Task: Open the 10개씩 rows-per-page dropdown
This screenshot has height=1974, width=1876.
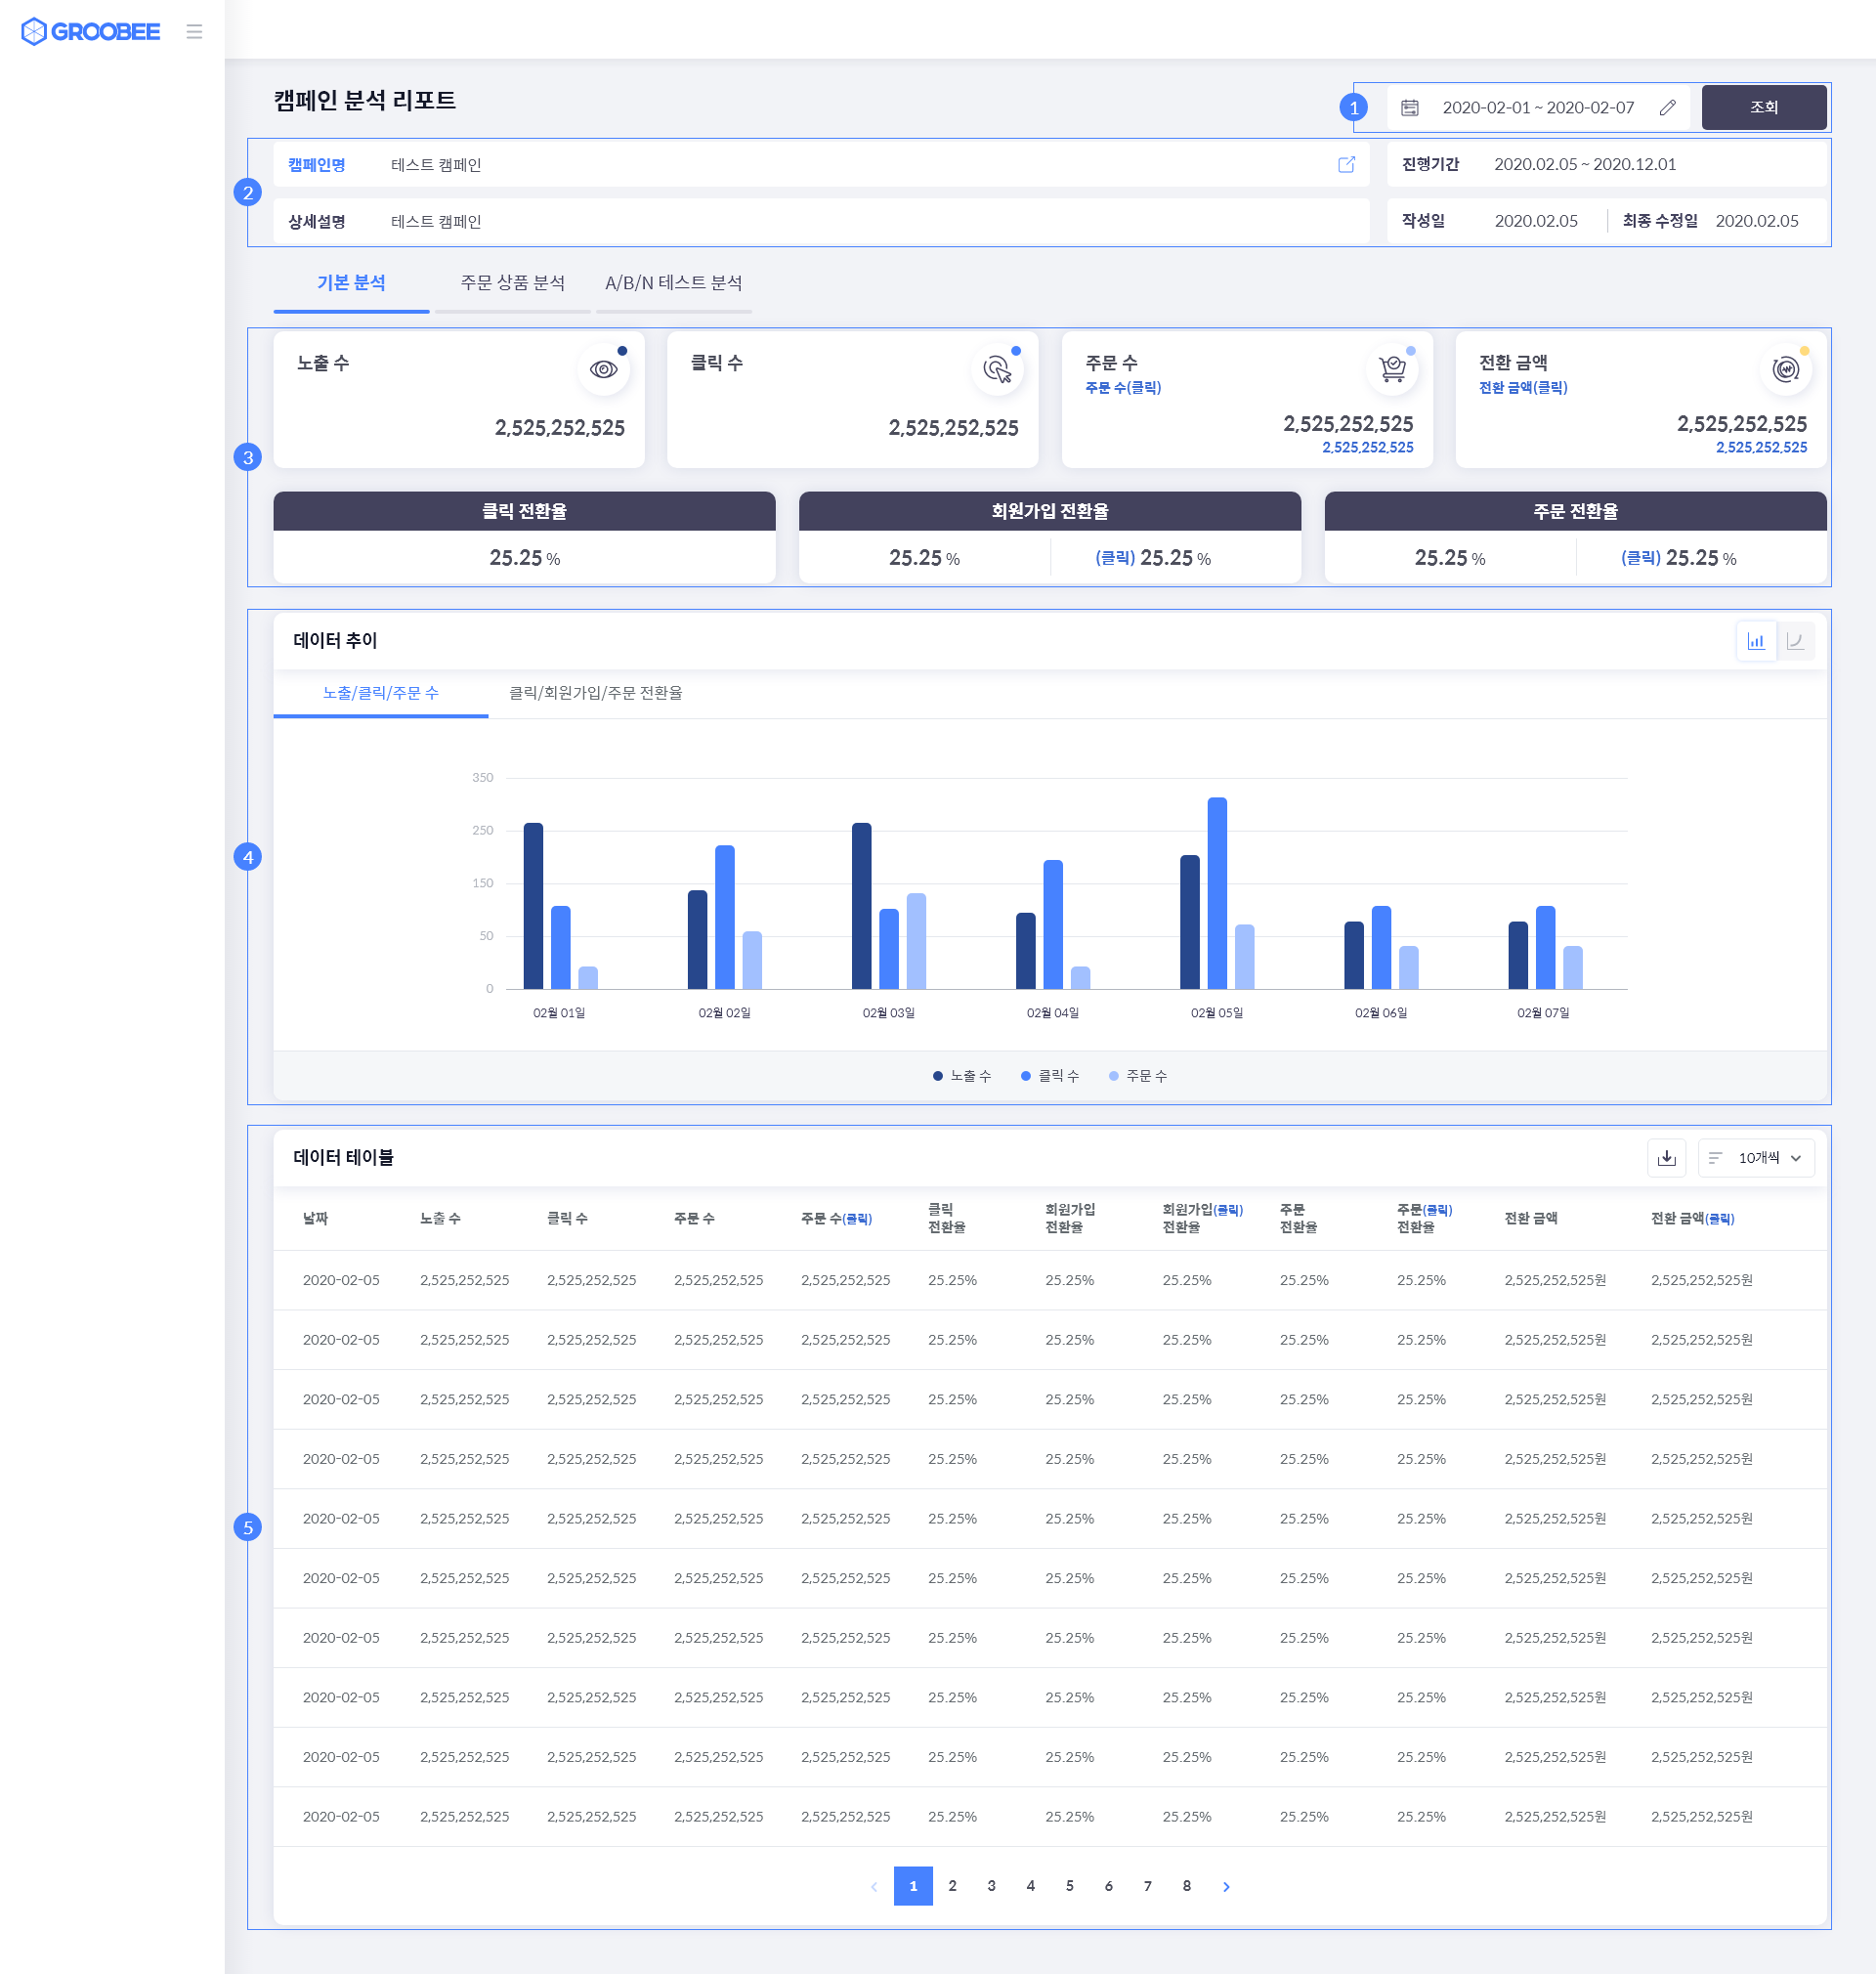Action: click(1756, 1158)
